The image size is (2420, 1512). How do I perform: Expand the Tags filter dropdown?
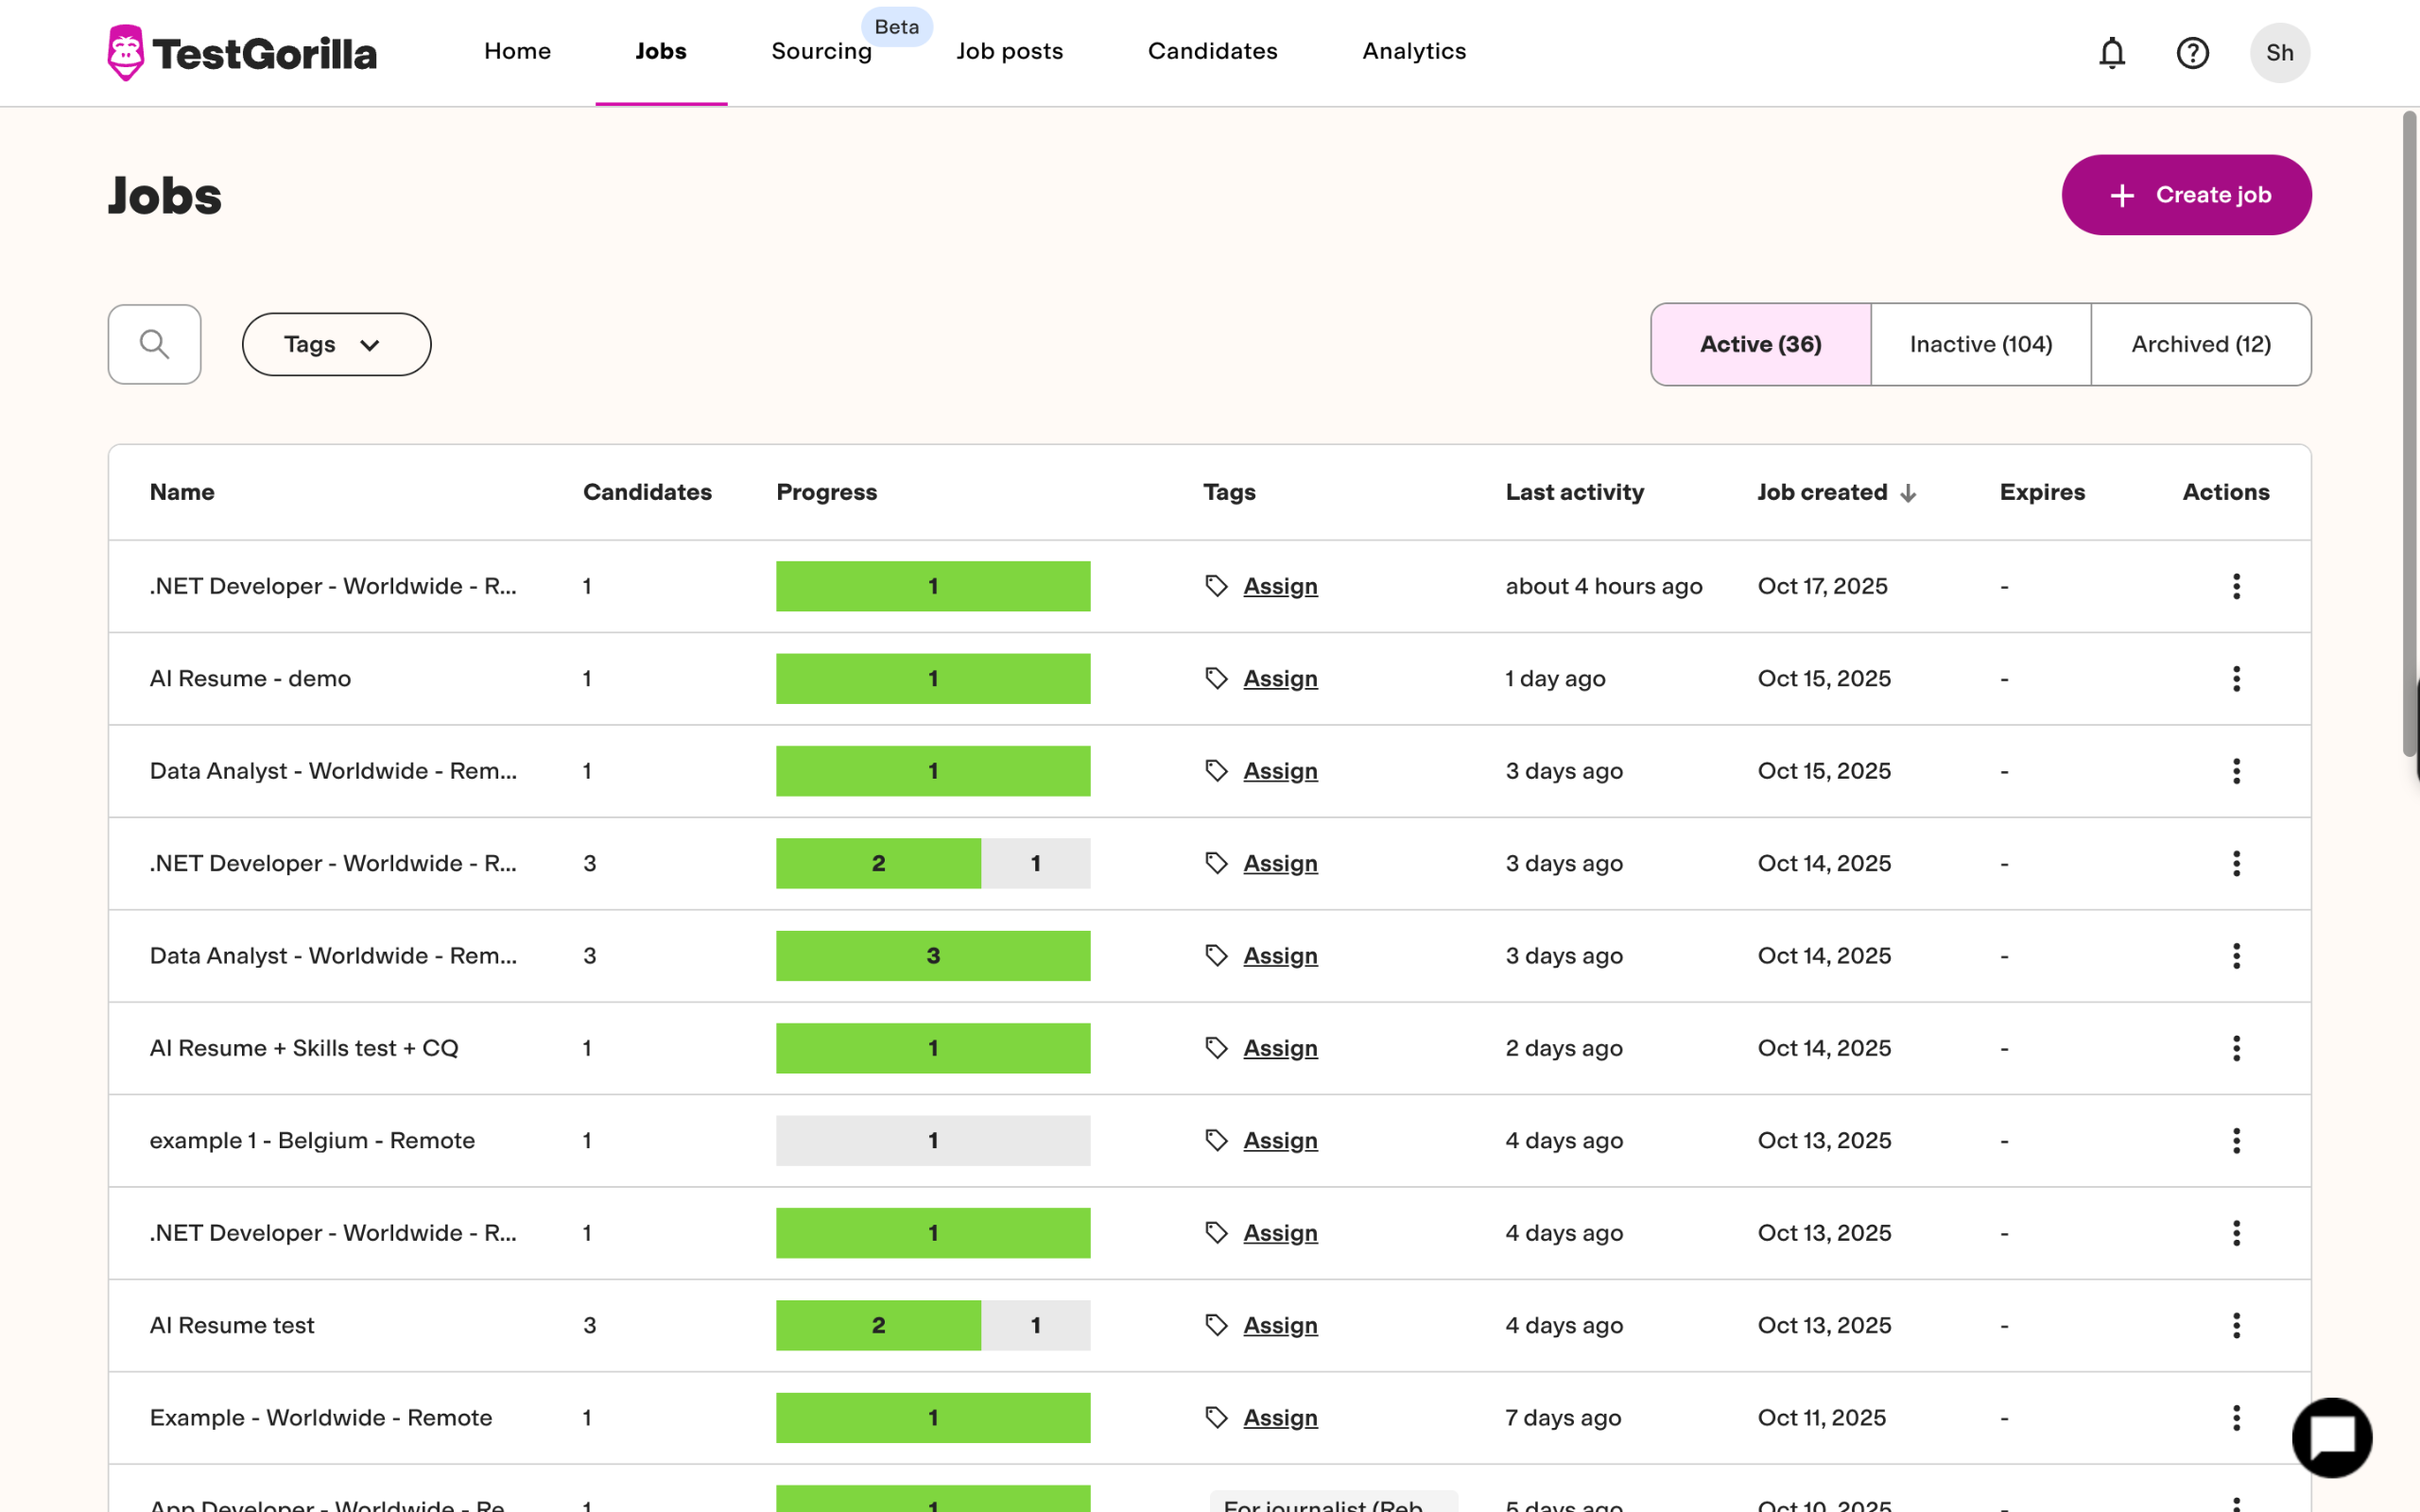pyautogui.click(x=336, y=344)
